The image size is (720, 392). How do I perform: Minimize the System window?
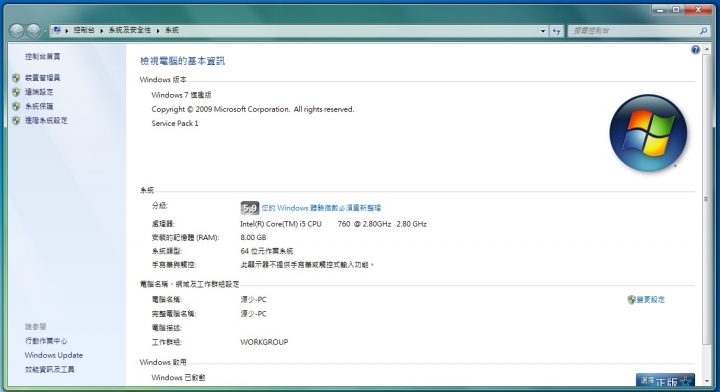tap(660, 9)
